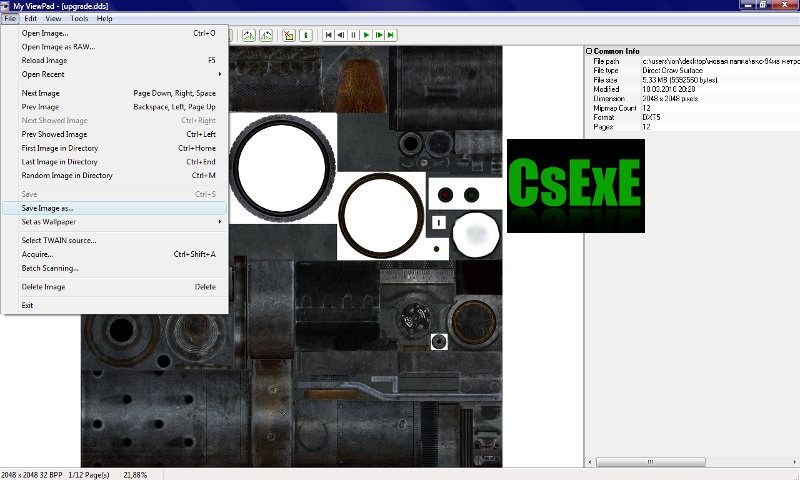Click the green info toolbar icon

pyautogui.click(x=305, y=35)
